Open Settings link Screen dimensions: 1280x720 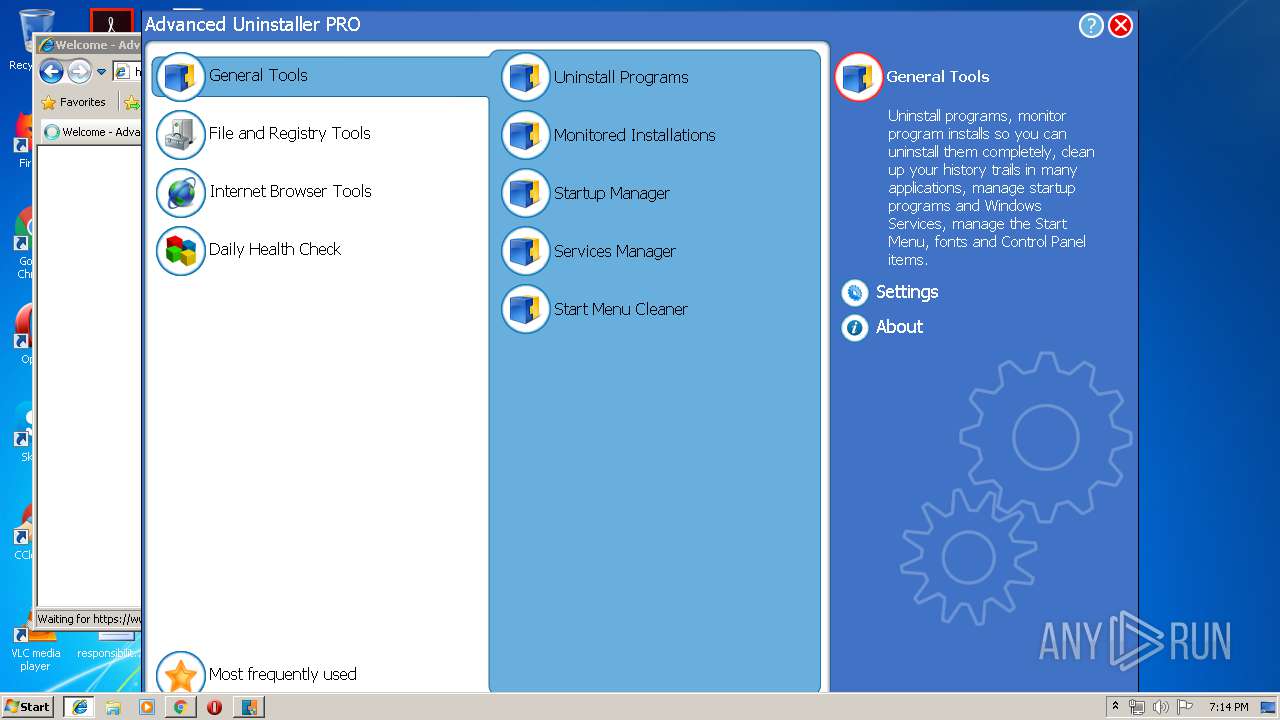[907, 292]
